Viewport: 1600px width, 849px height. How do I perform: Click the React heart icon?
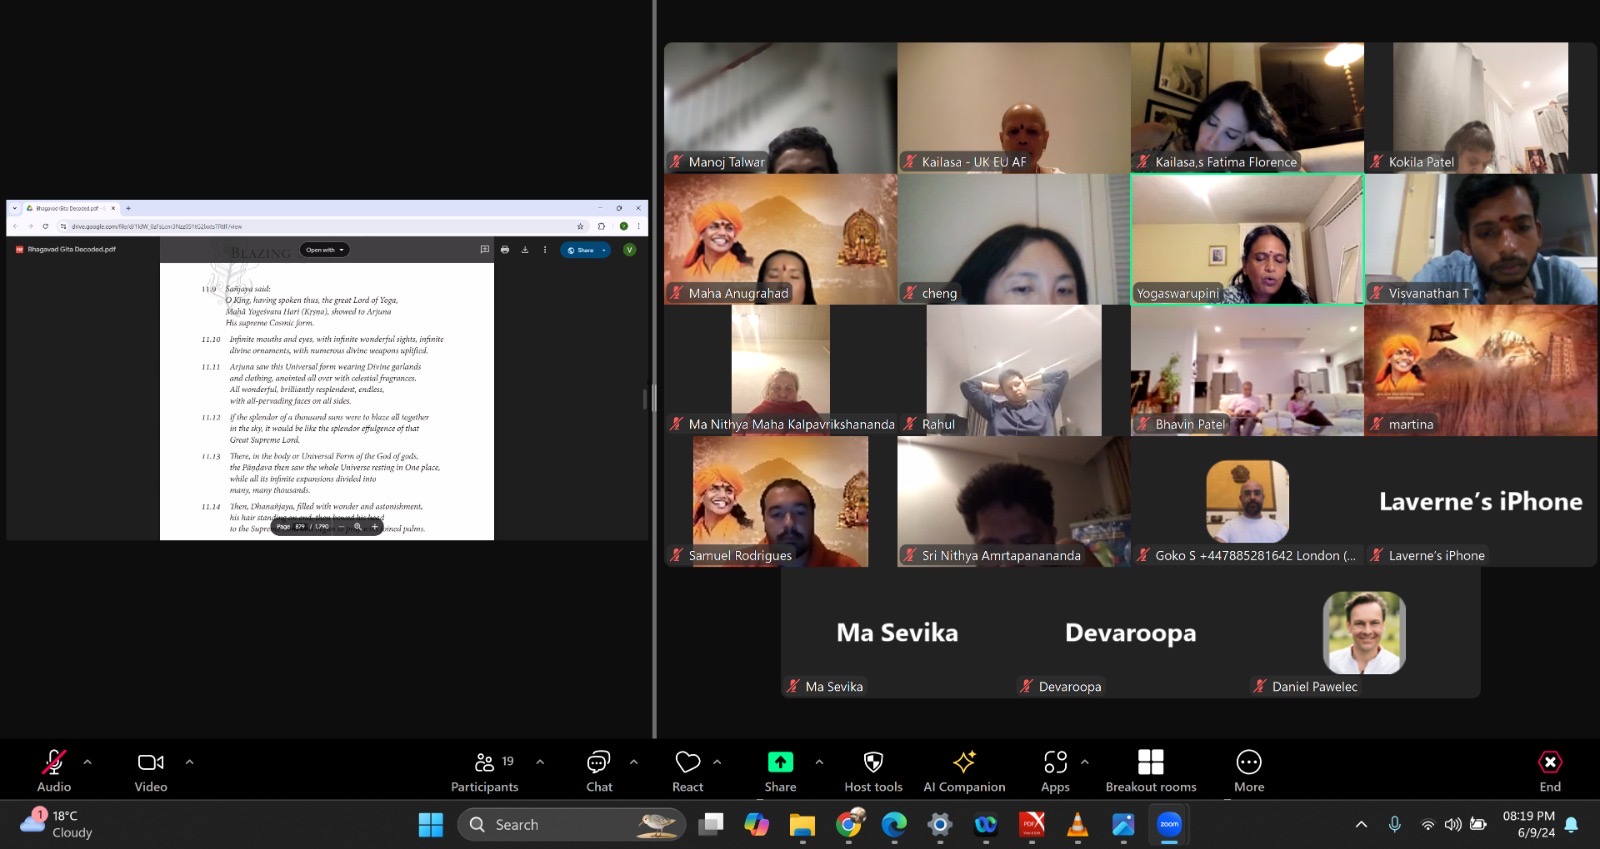[x=687, y=771]
